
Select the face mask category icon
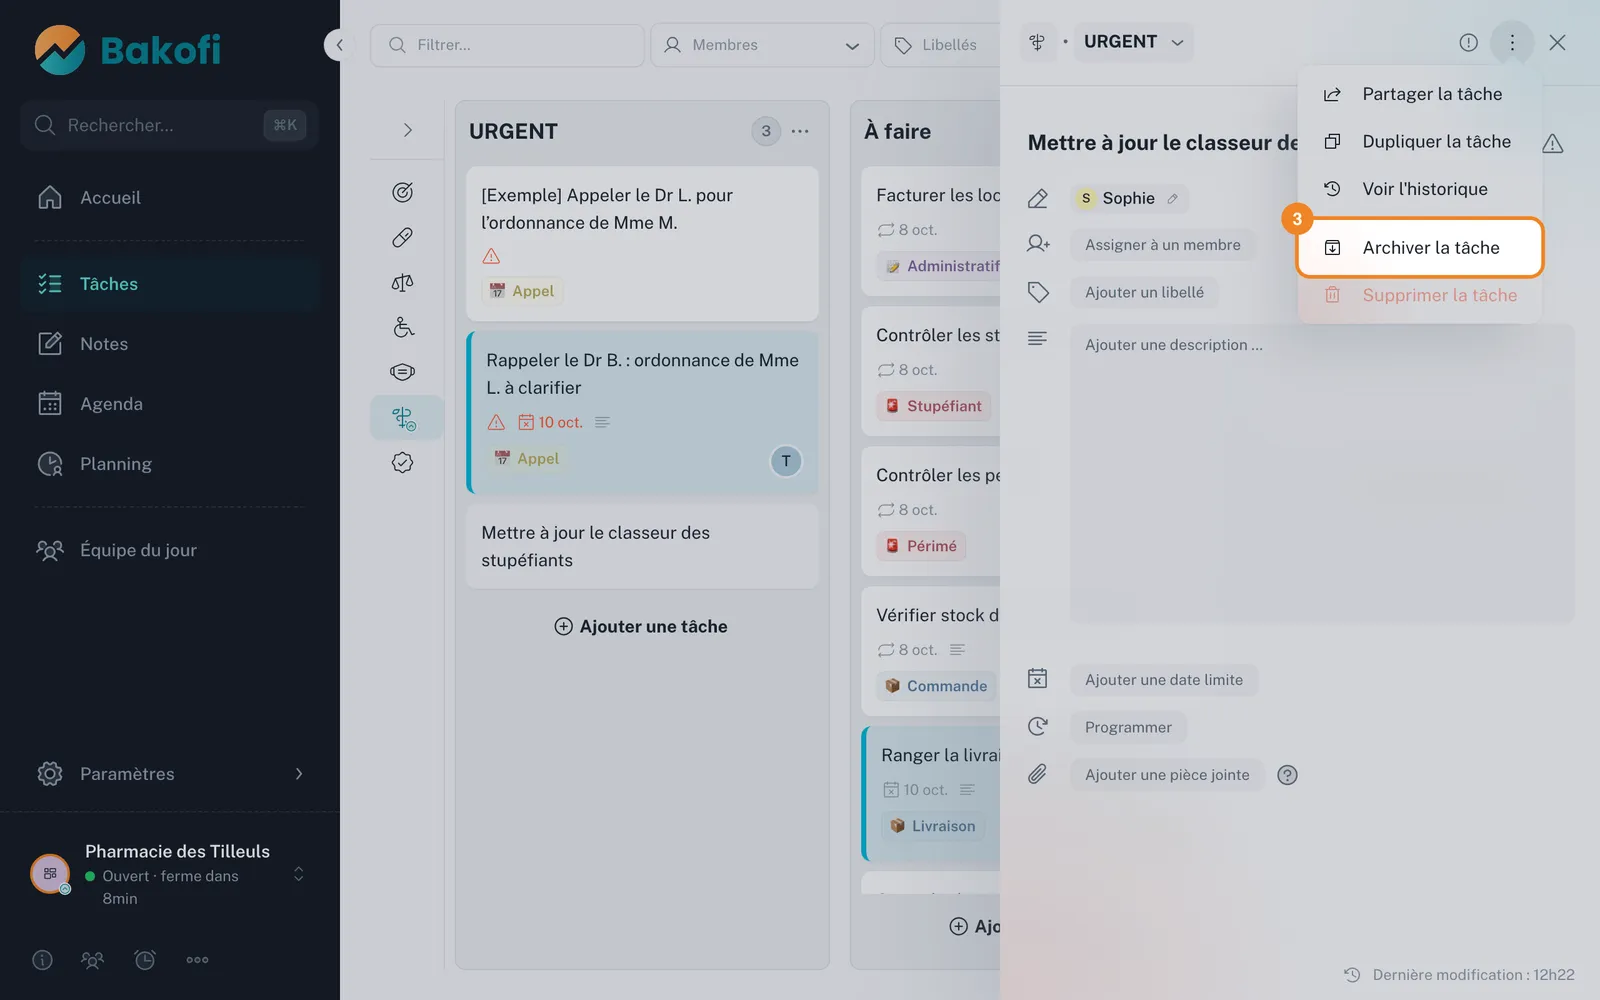click(402, 372)
